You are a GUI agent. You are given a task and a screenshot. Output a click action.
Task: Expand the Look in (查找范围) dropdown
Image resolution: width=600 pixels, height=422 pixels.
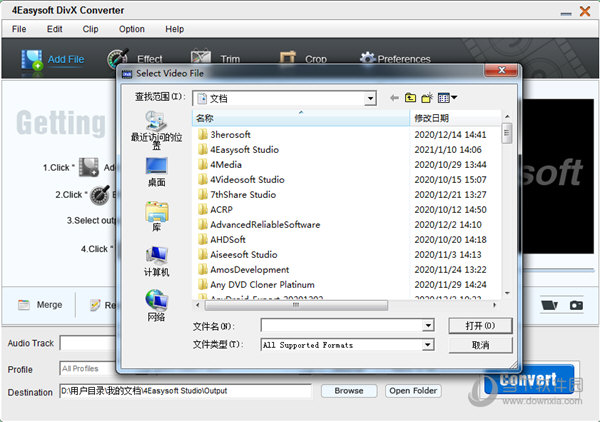pyautogui.click(x=370, y=99)
